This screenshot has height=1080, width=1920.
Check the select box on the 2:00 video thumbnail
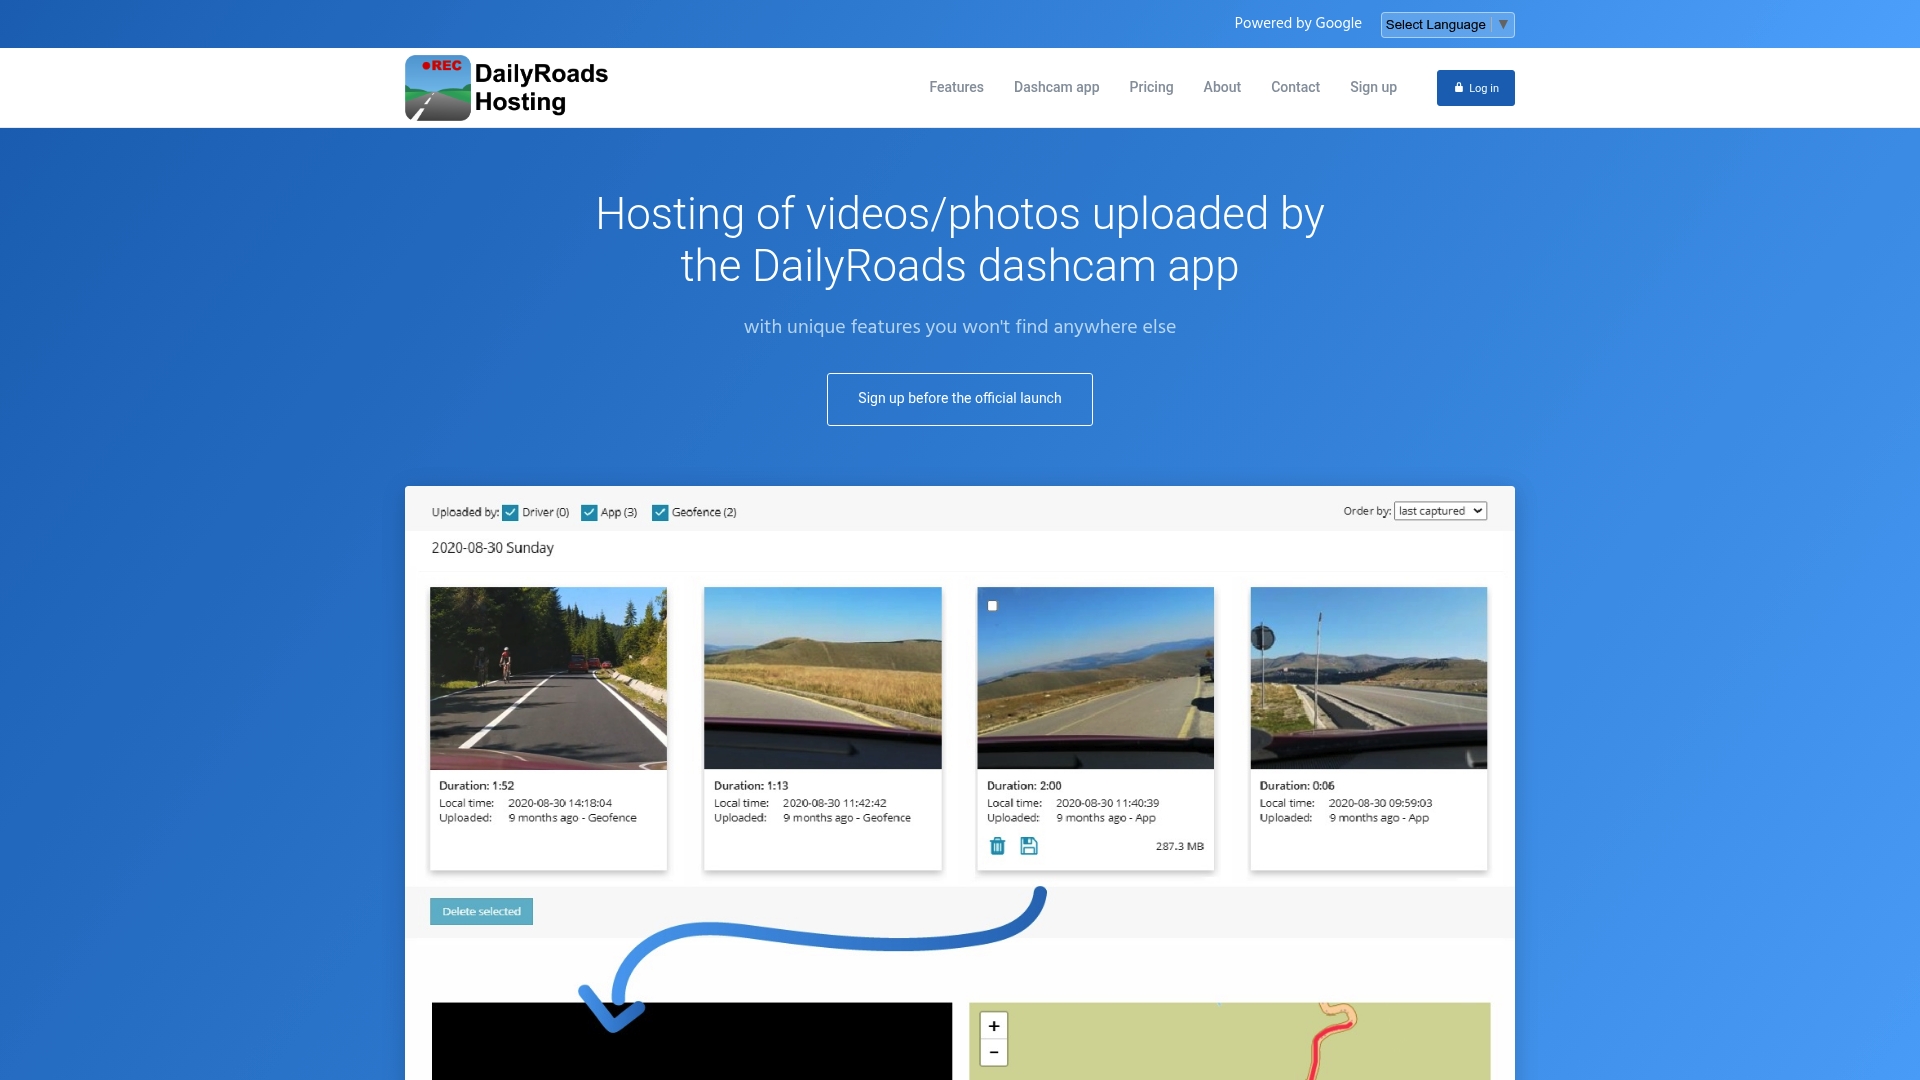[992, 606]
